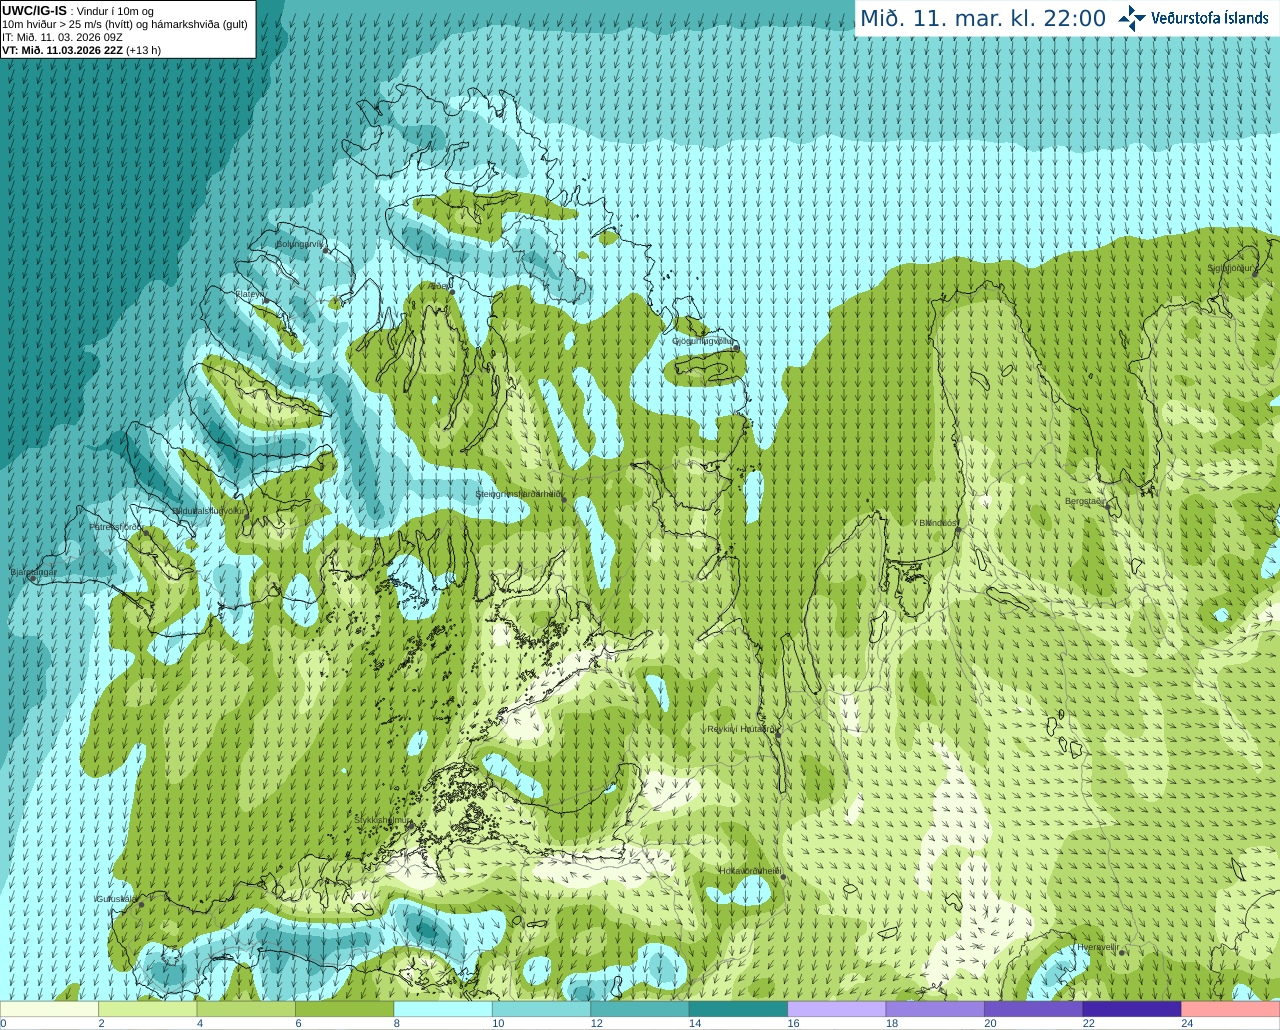Select the 16–18 m/s lavender swatch
The image size is (1280, 1030).
(x=837, y=1009)
